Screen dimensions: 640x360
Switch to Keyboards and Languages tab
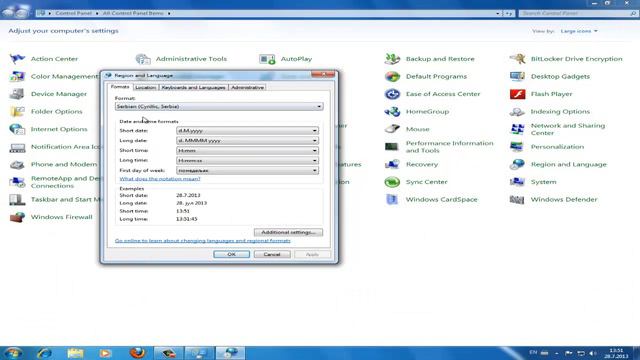tap(193, 87)
